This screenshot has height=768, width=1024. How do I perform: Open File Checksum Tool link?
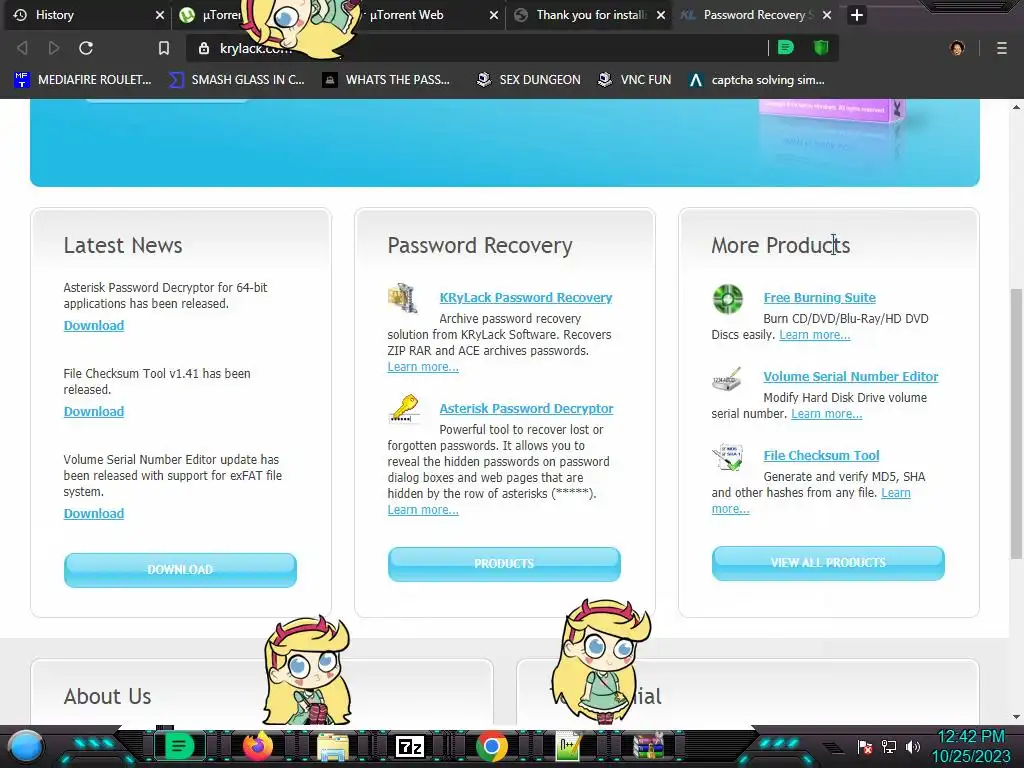822,456
